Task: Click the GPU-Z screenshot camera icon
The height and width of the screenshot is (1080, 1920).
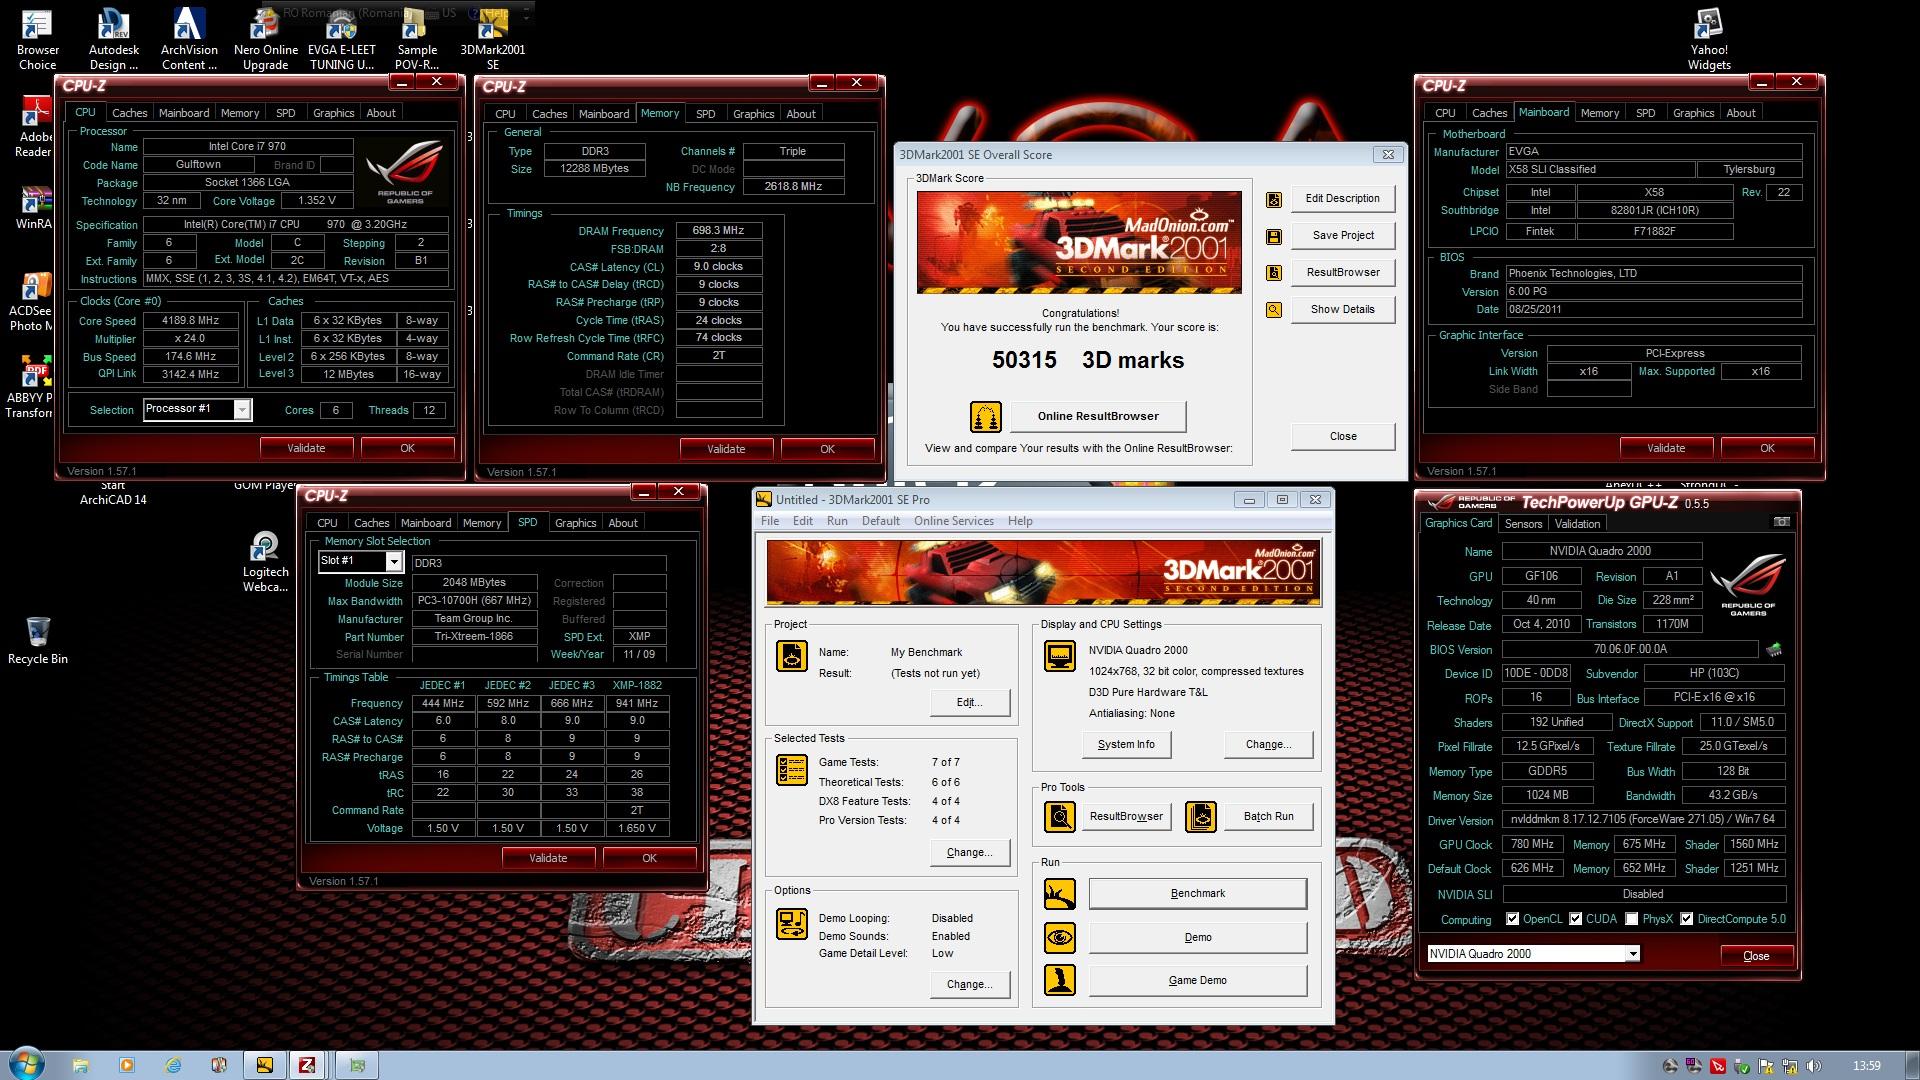Action: pos(1781,522)
